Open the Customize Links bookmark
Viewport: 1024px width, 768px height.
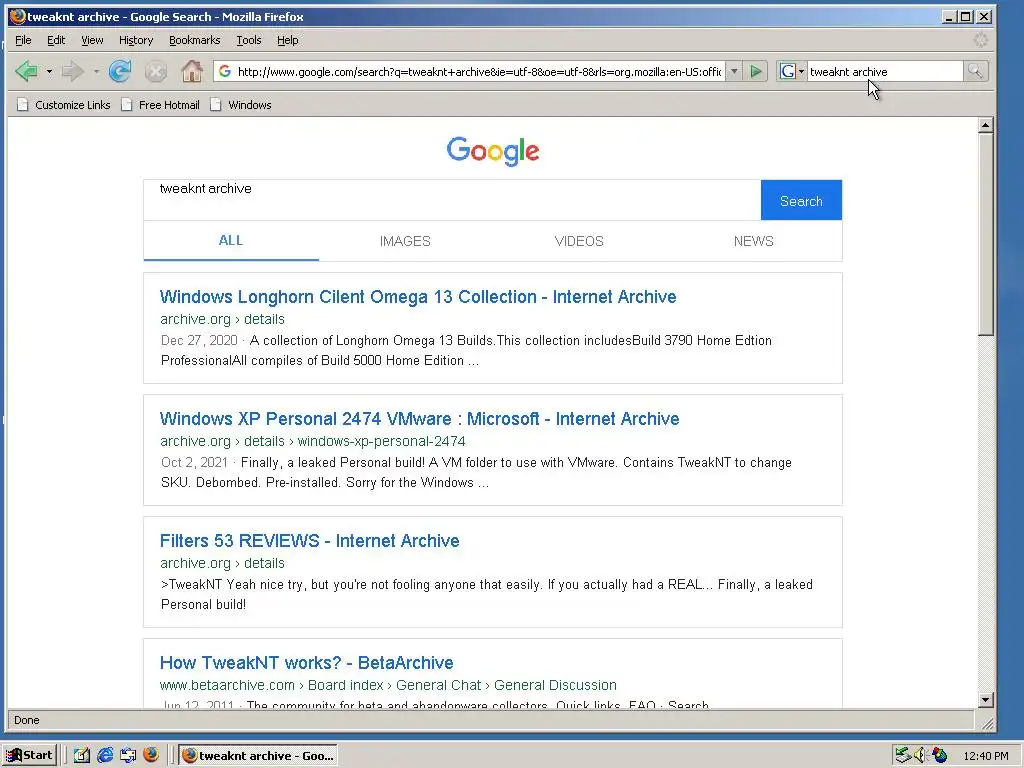[63, 105]
